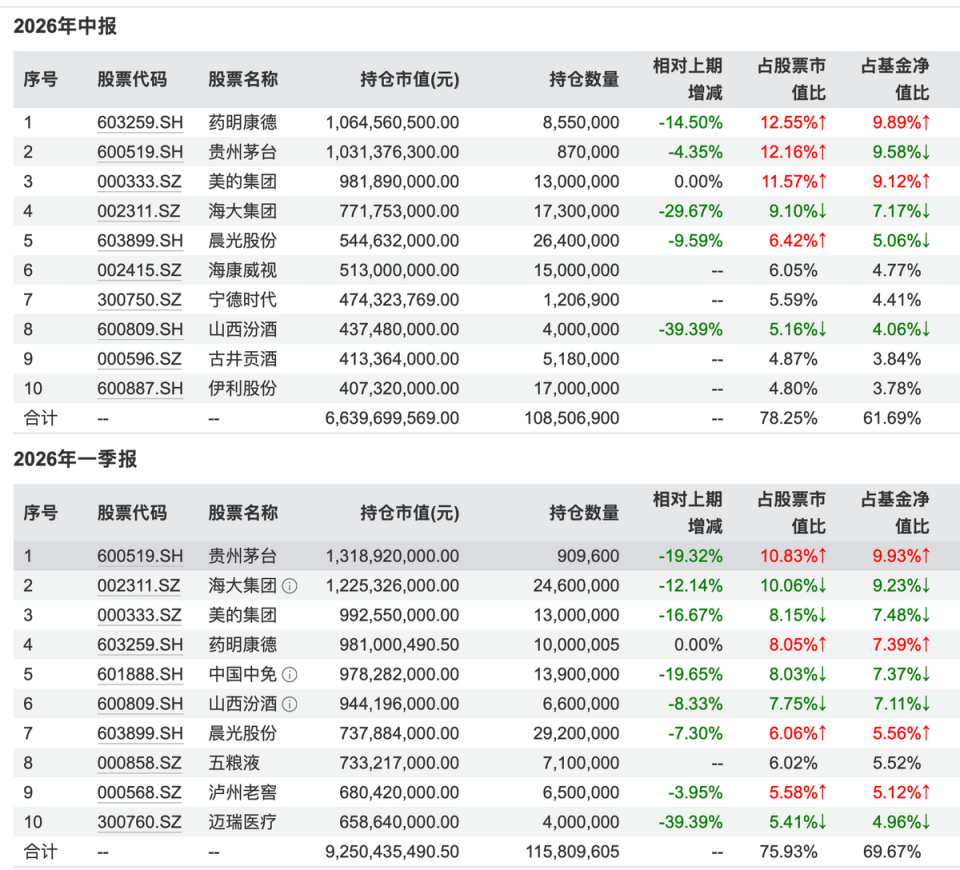The image size is (960, 870).
Task: Select 泸州老窖 stock name
Action: pos(242,793)
